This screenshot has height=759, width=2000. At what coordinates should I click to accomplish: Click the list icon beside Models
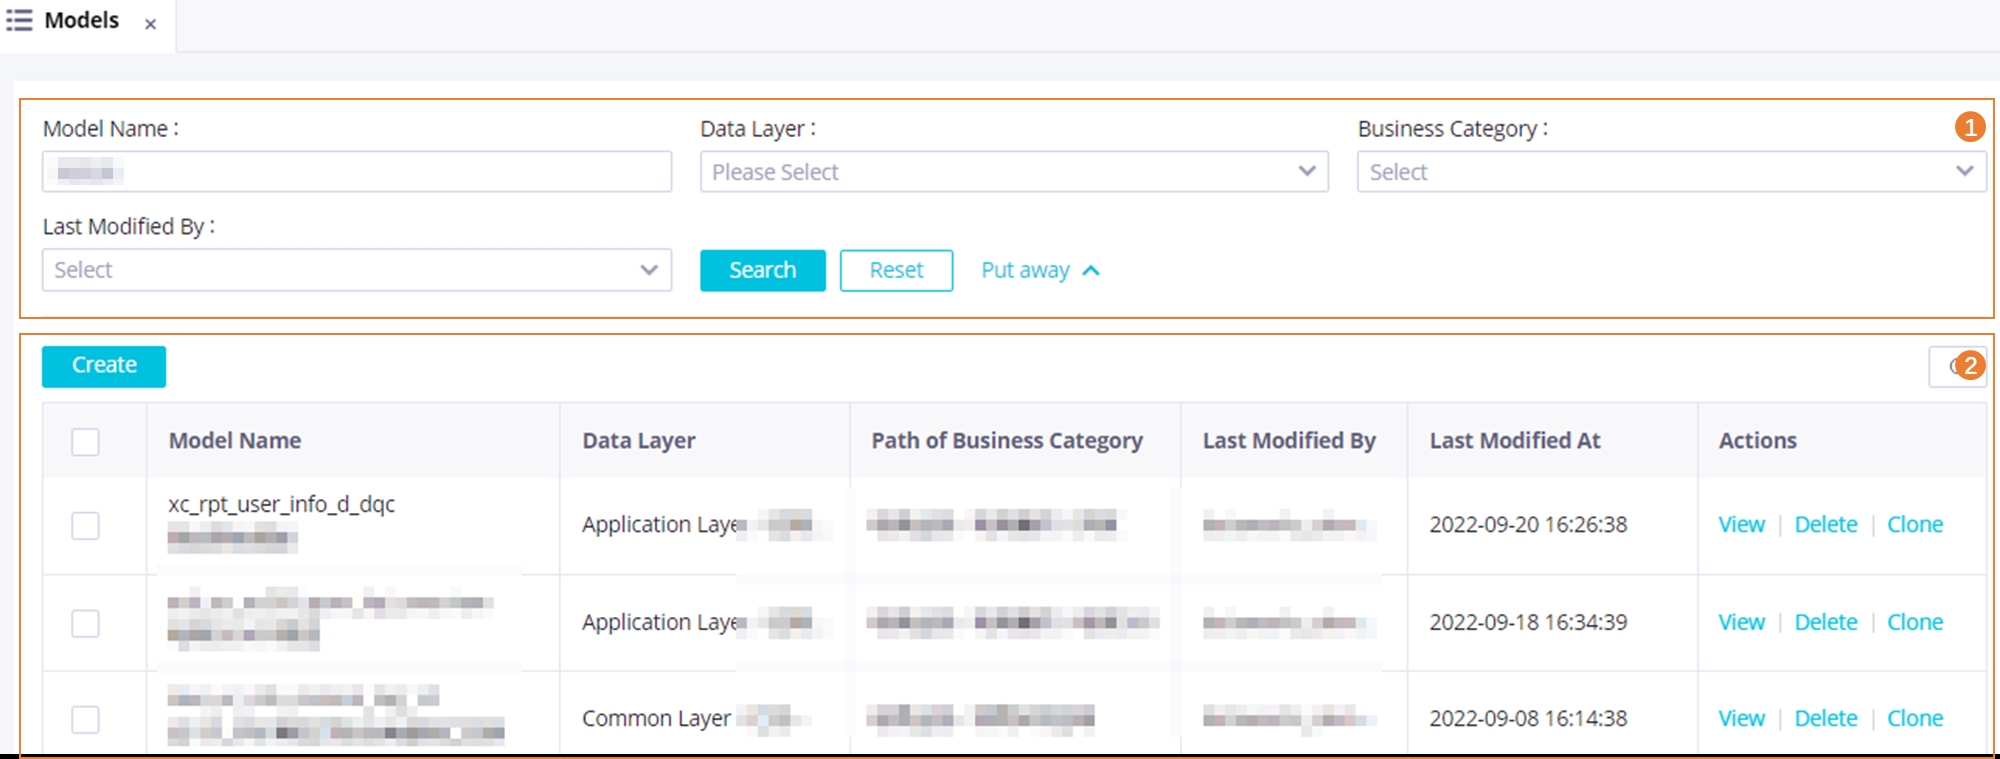click(19, 20)
